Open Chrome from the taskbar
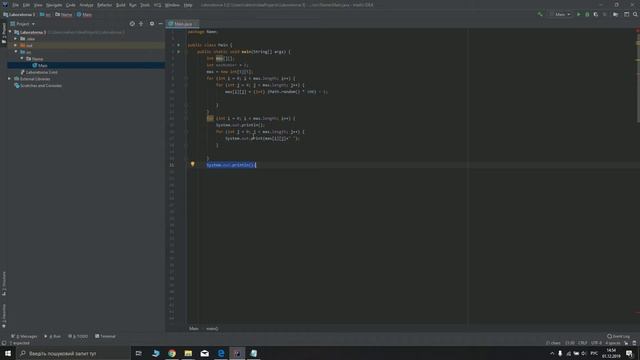640x360 pixels. tap(172, 353)
